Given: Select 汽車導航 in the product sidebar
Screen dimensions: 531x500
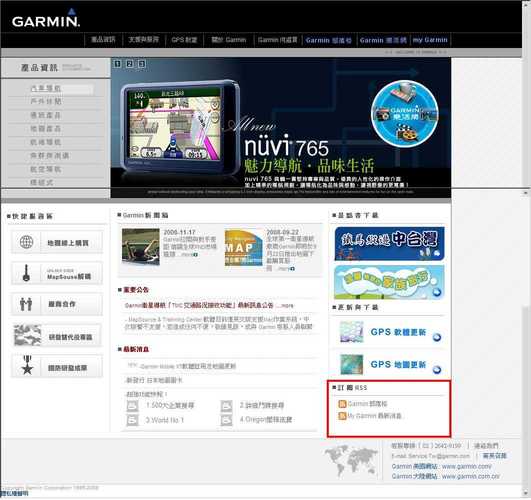Looking at the screenshot, I should 46,88.
